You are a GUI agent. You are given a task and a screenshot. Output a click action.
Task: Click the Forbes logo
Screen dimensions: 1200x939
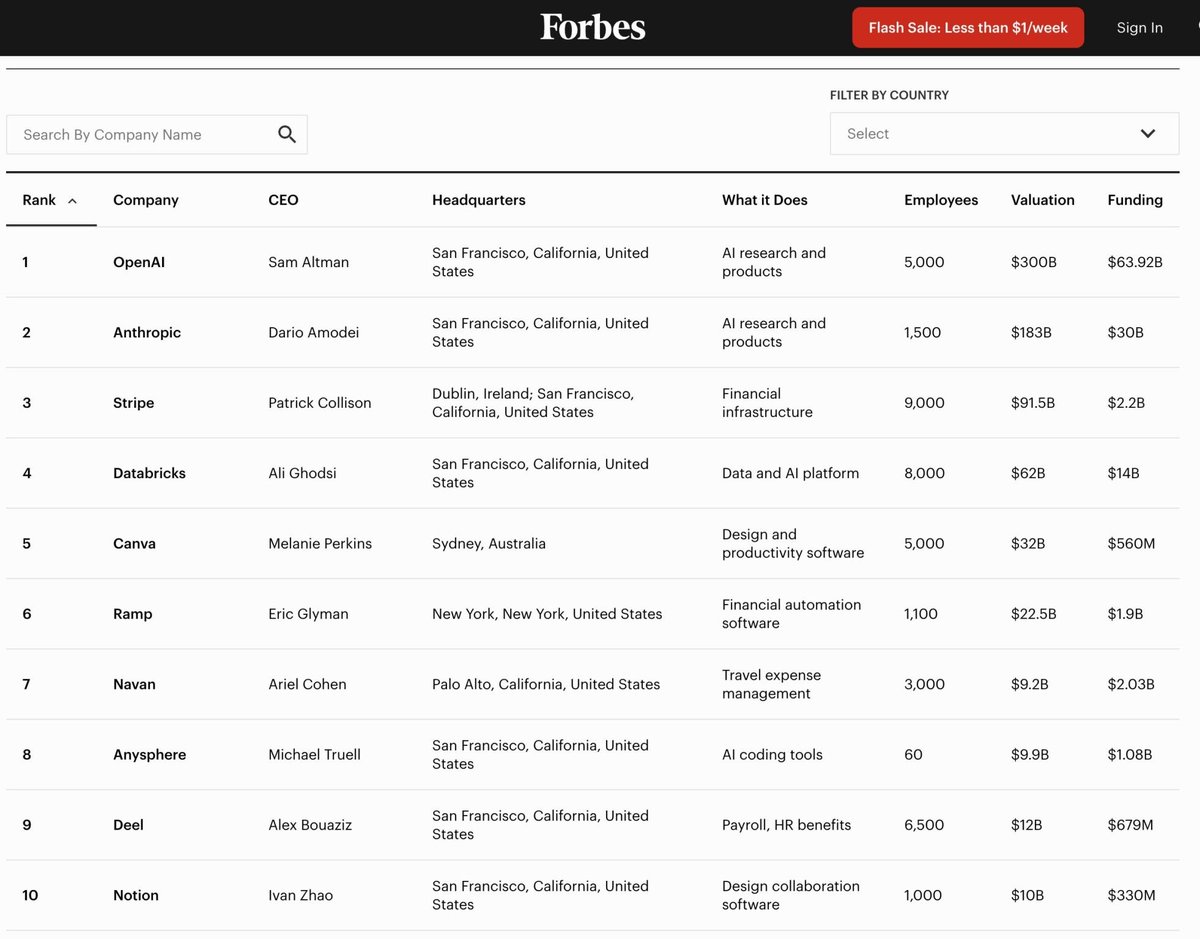click(x=593, y=27)
